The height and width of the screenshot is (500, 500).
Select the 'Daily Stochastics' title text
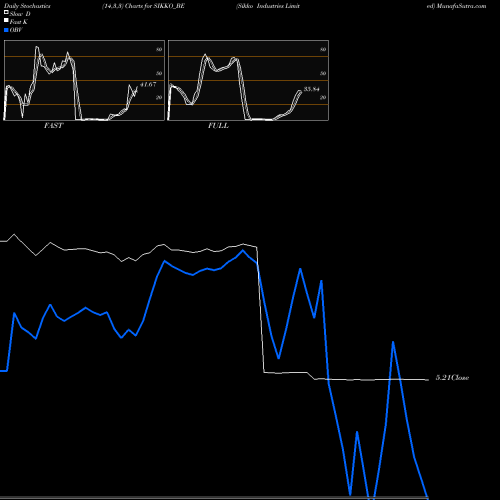[27, 6]
